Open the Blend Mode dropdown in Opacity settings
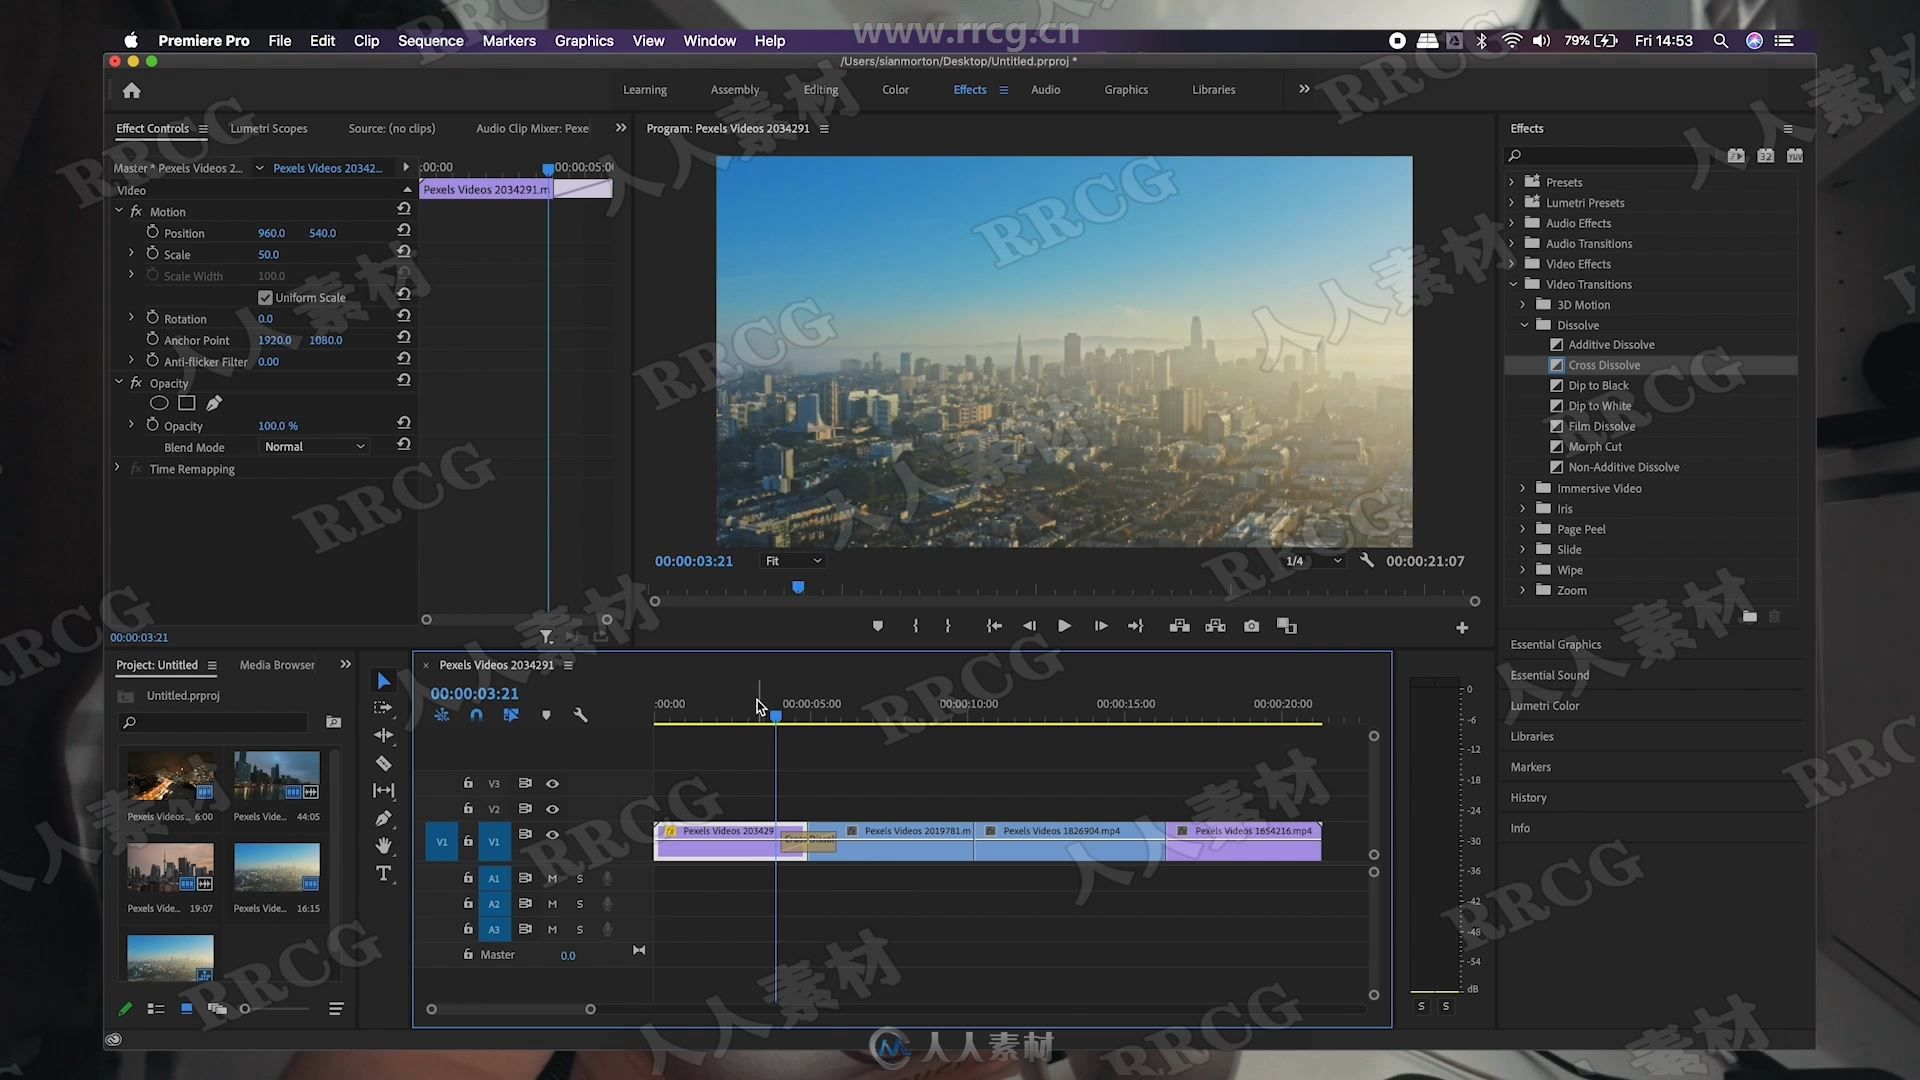This screenshot has width=1920, height=1080. [x=313, y=446]
